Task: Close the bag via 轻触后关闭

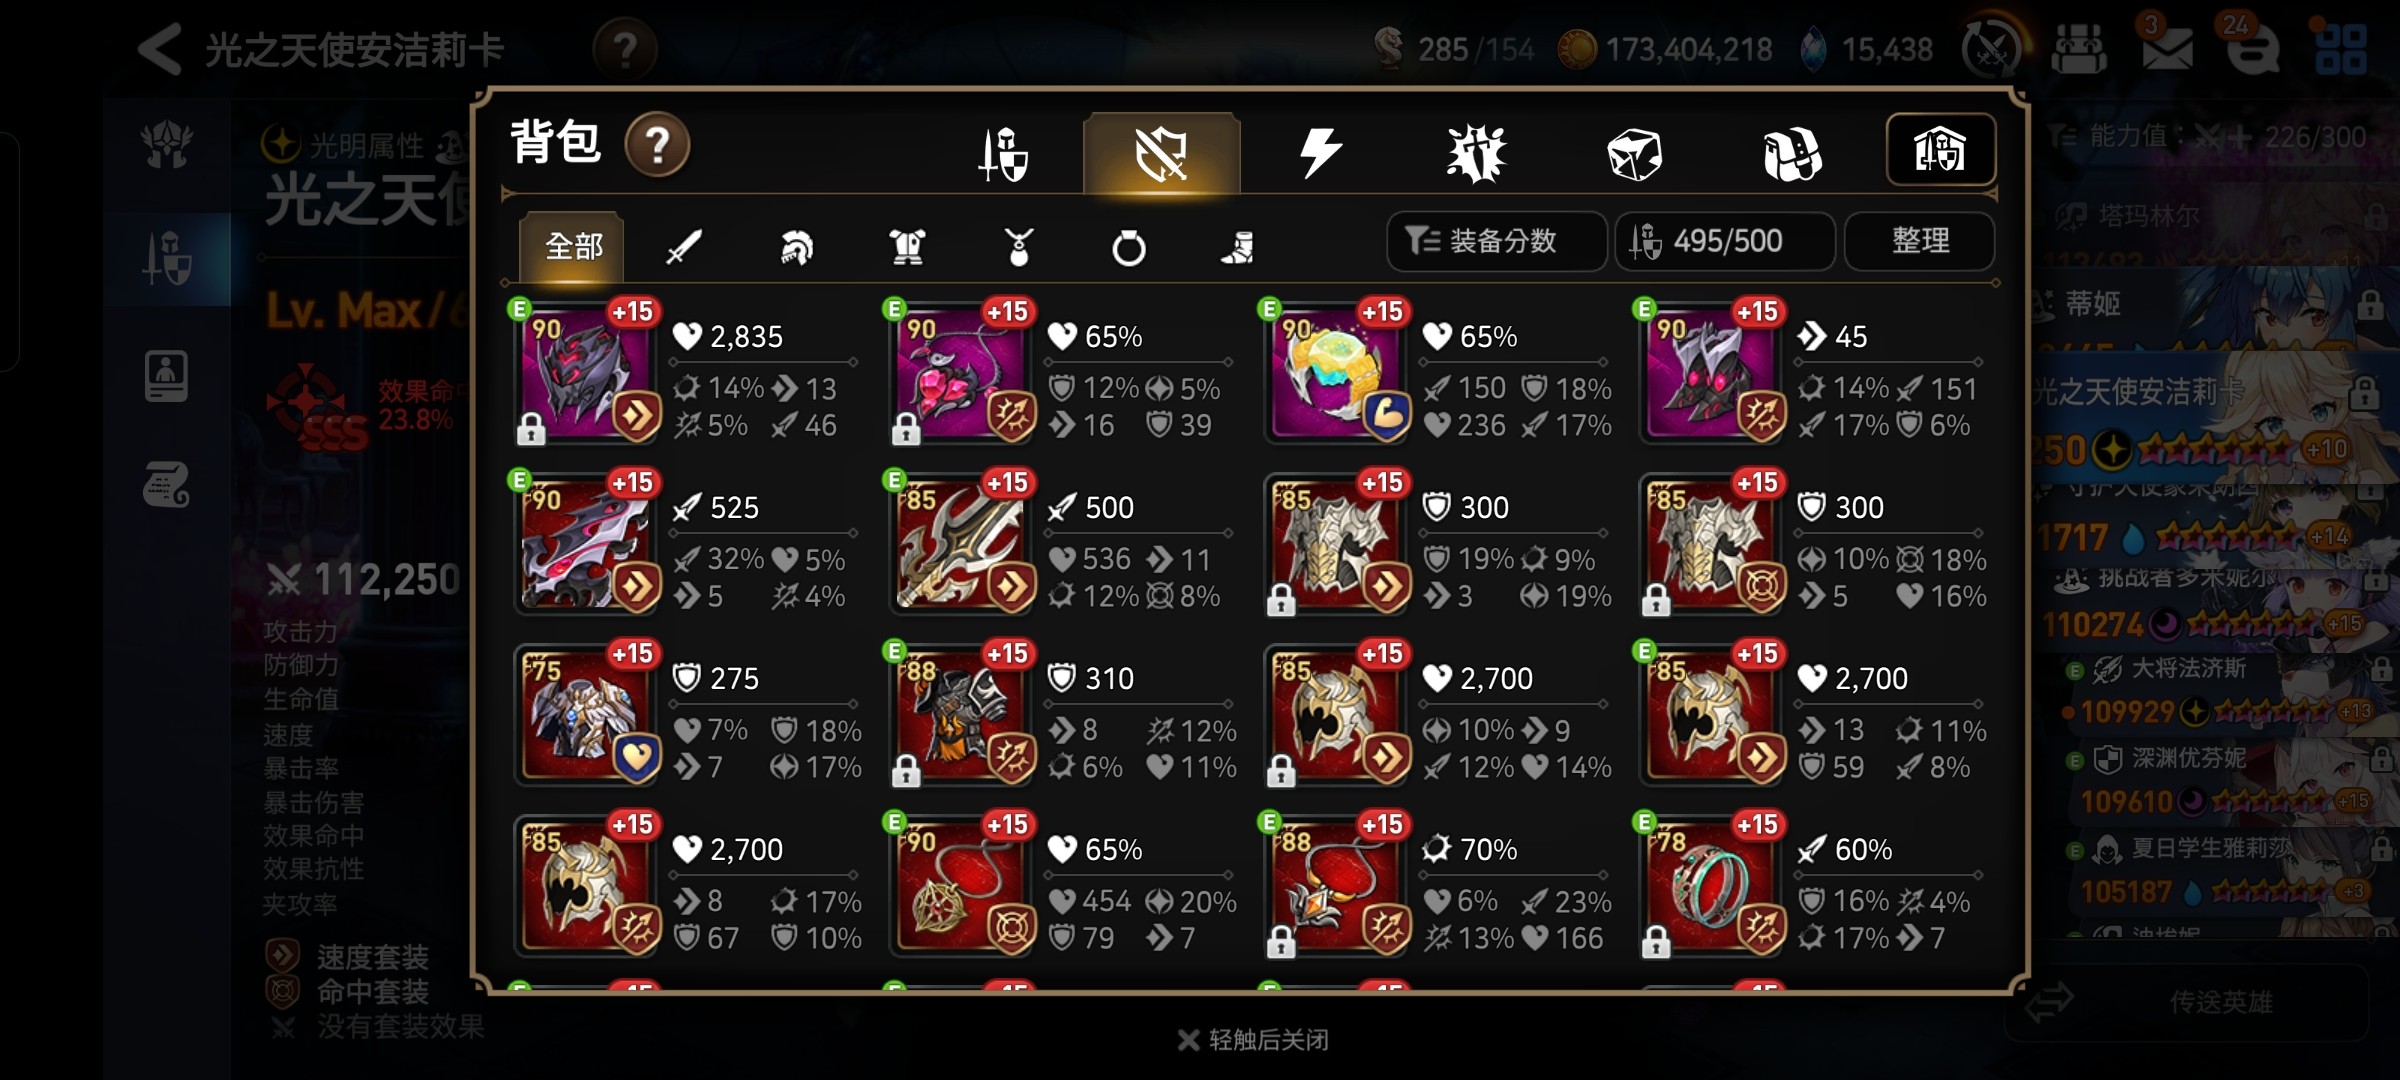Action: coord(1254,1040)
